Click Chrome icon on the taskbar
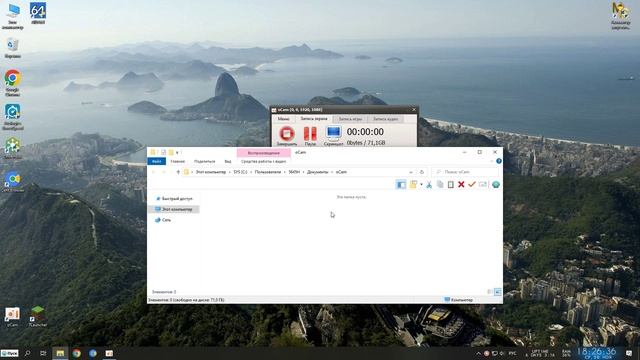Viewport: 640px width, 360px height. 76,353
